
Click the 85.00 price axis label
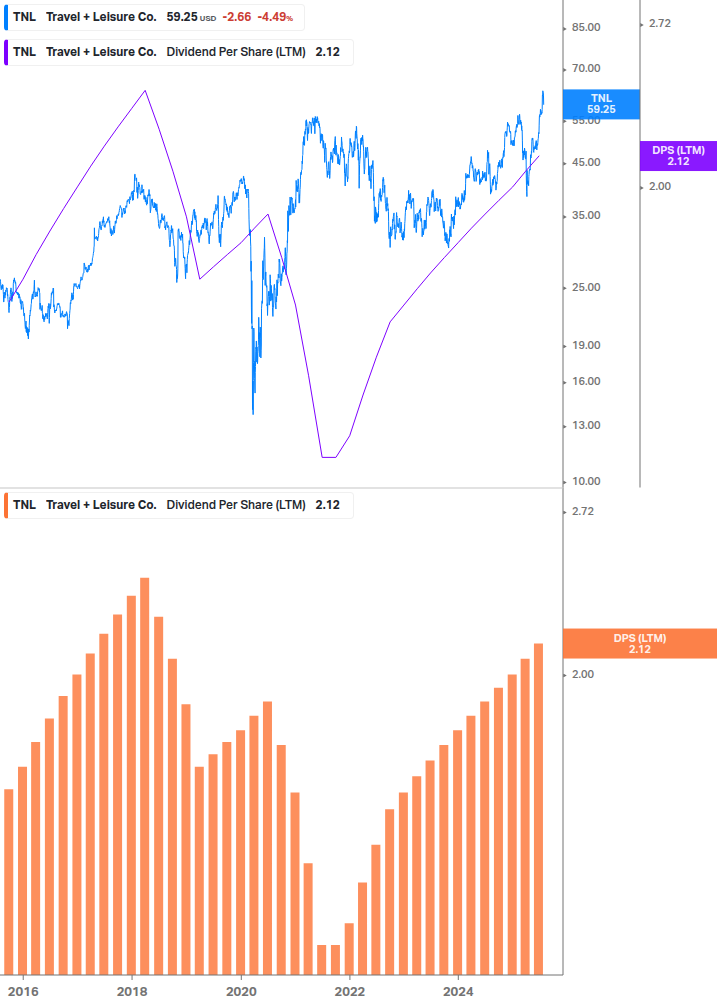tap(586, 28)
